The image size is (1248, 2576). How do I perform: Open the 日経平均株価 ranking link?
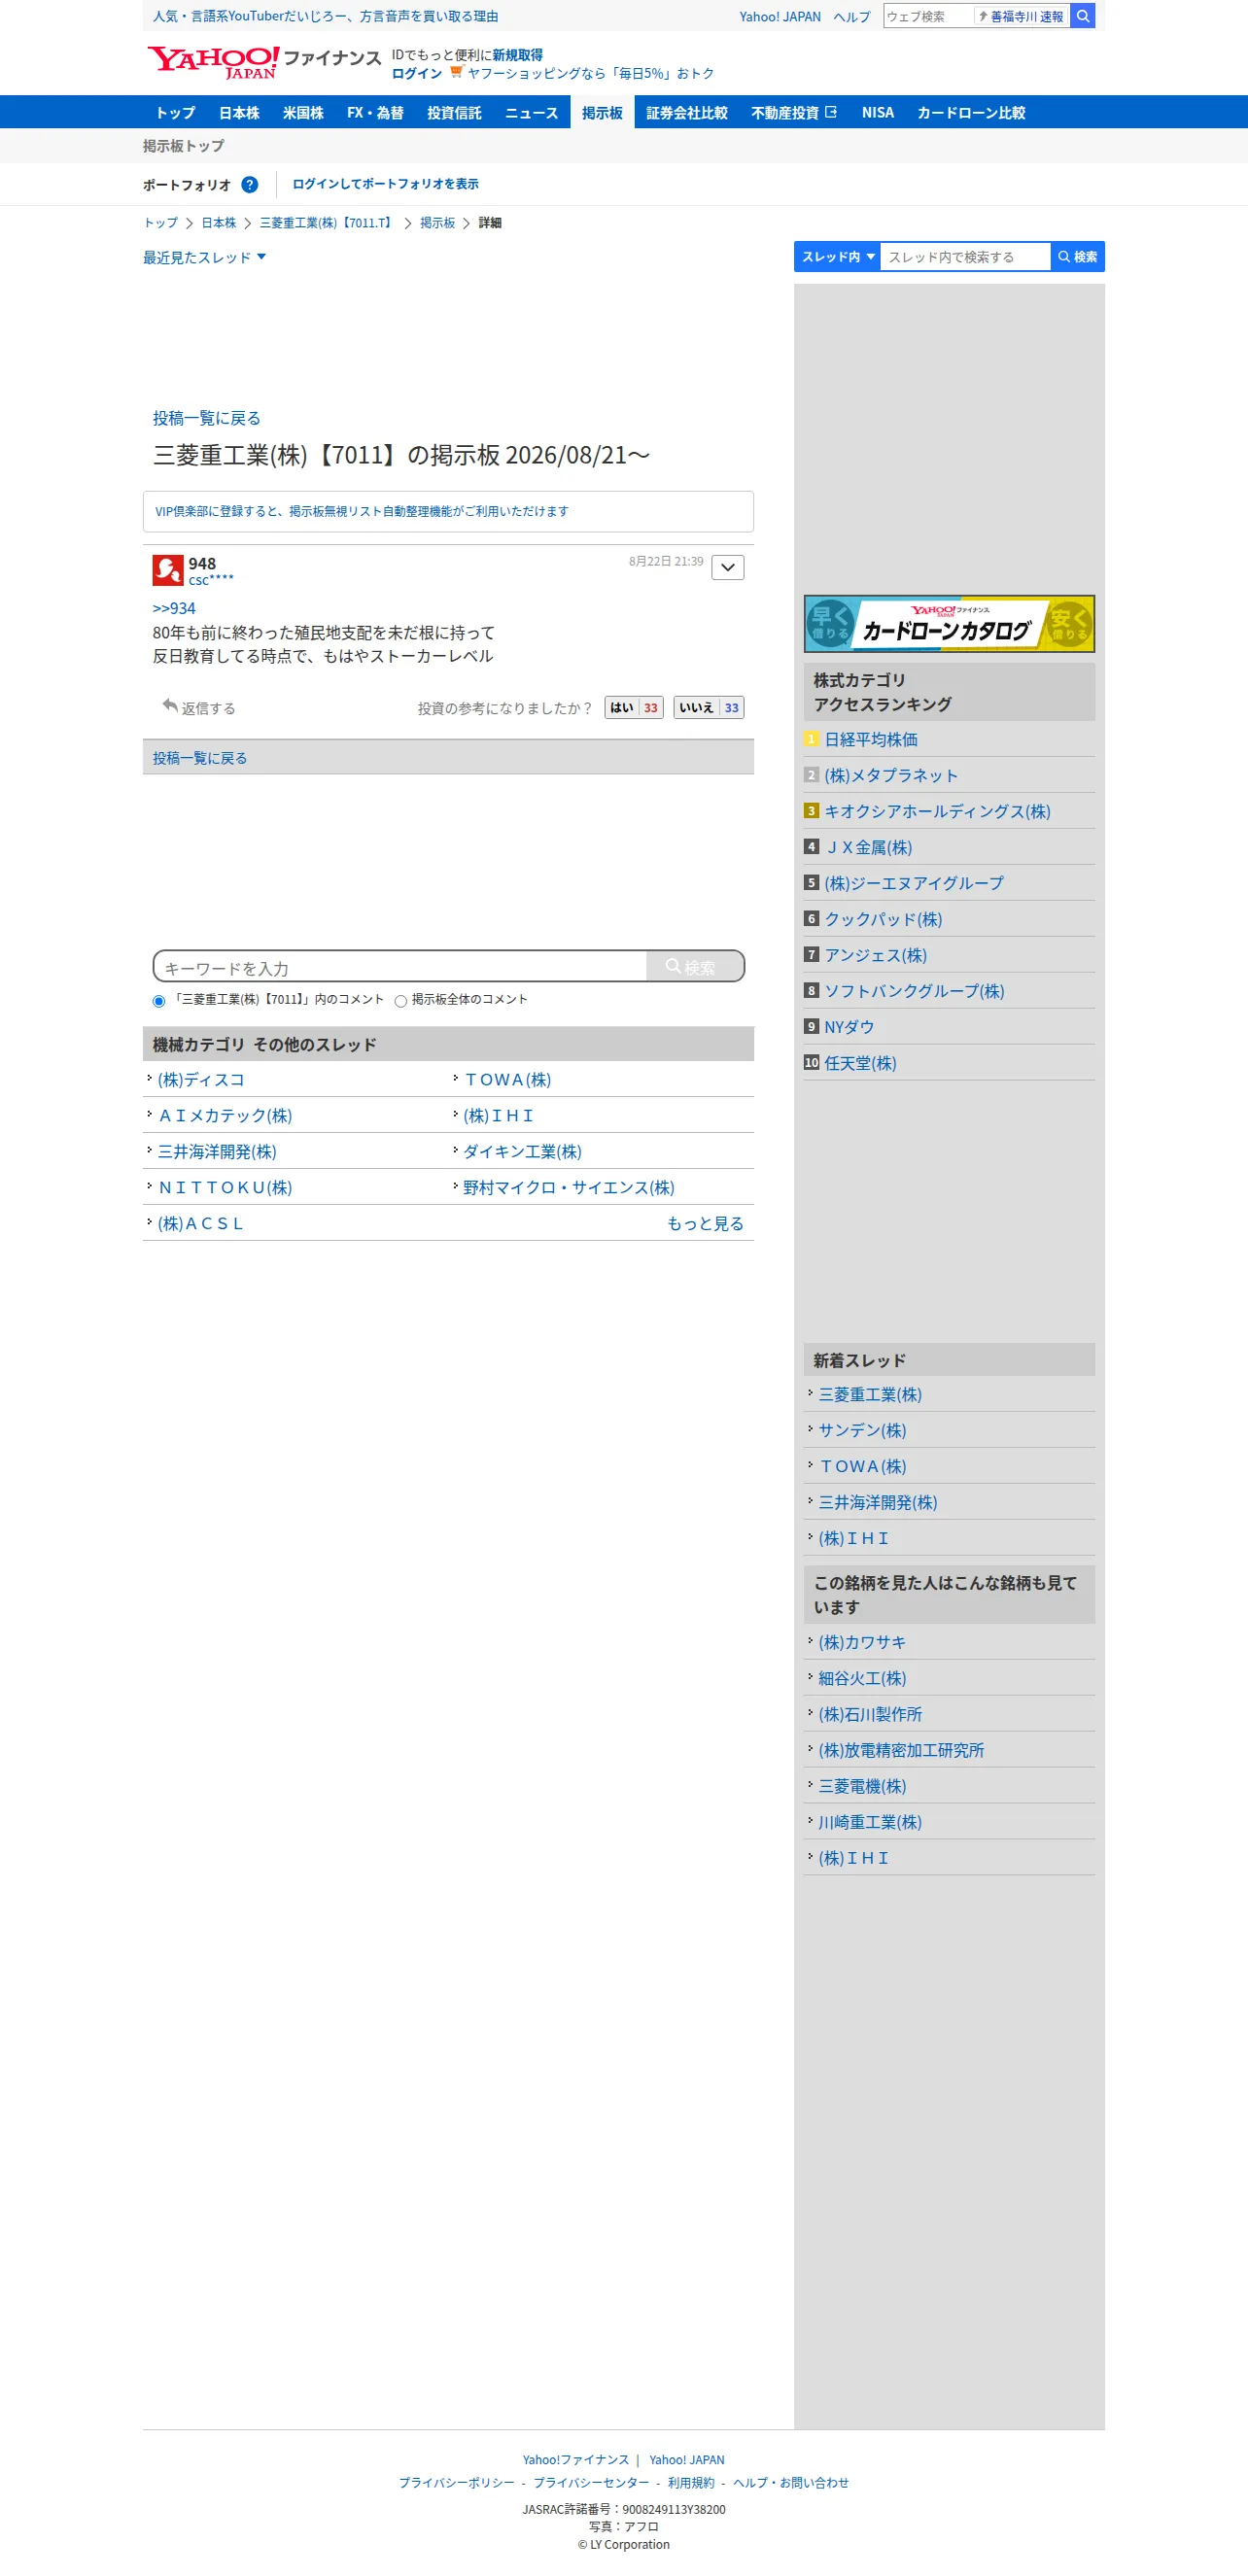(x=870, y=739)
